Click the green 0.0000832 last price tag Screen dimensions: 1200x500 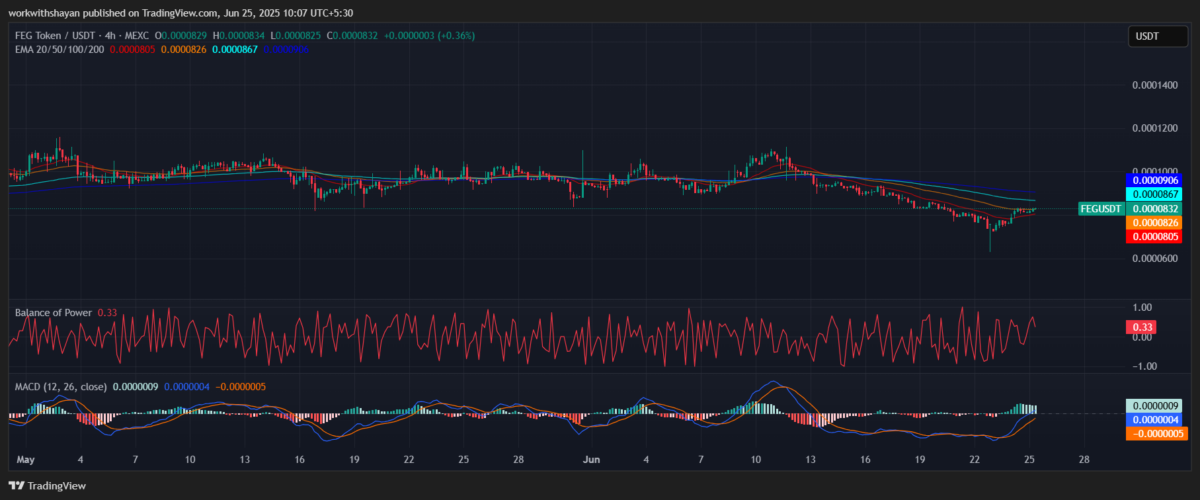(x=1154, y=208)
